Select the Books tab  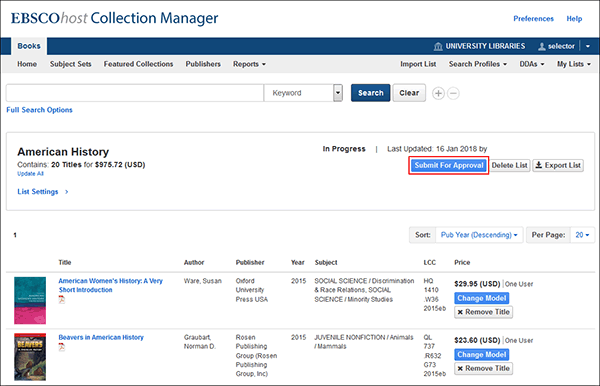point(29,46)
